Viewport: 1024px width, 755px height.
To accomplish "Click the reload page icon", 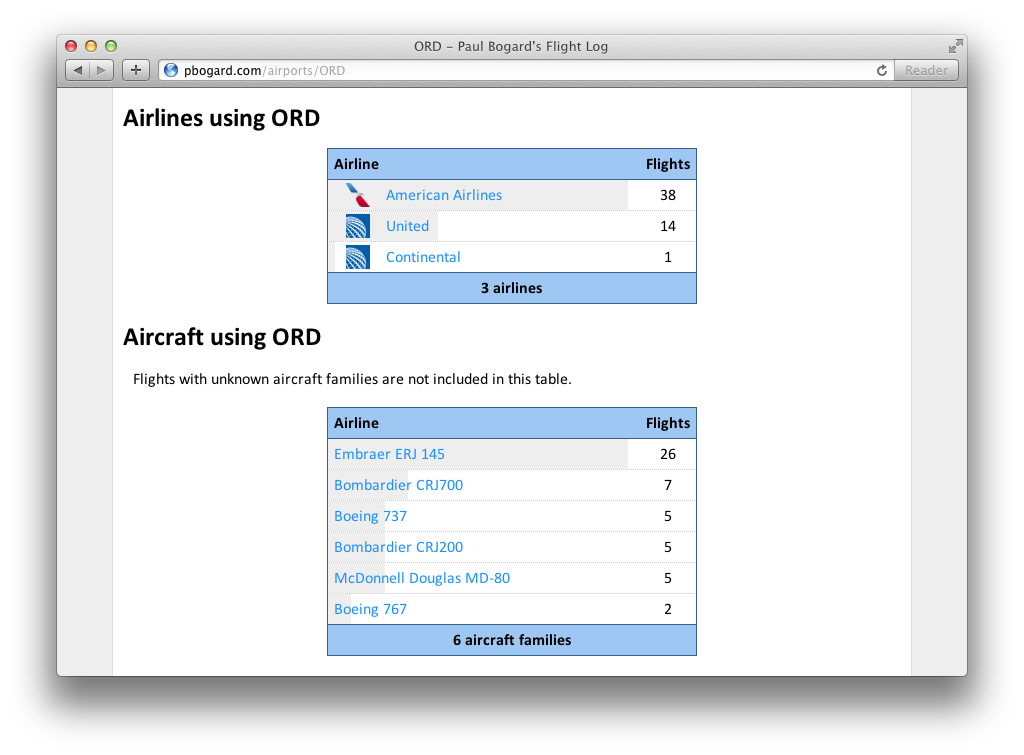I will click(881, 70).
